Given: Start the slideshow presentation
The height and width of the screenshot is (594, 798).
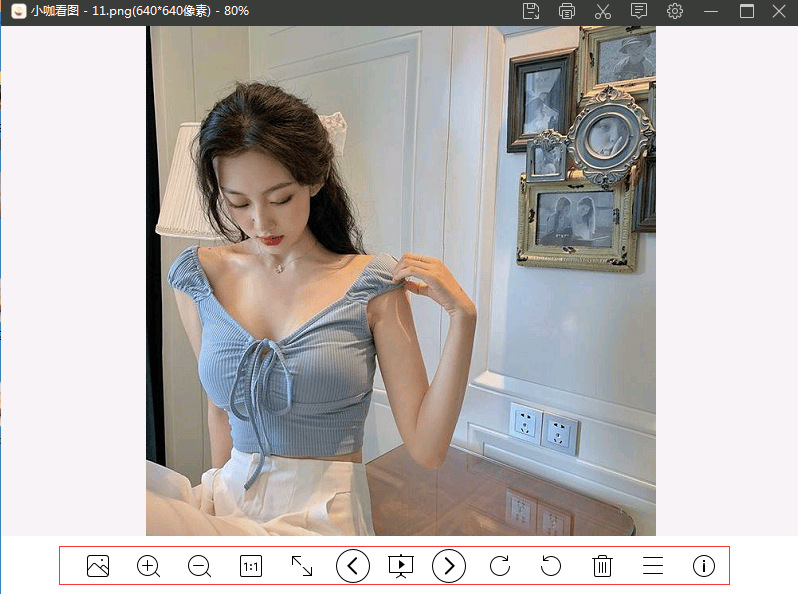Looking at the screenshot, I should tap(400, 566).
